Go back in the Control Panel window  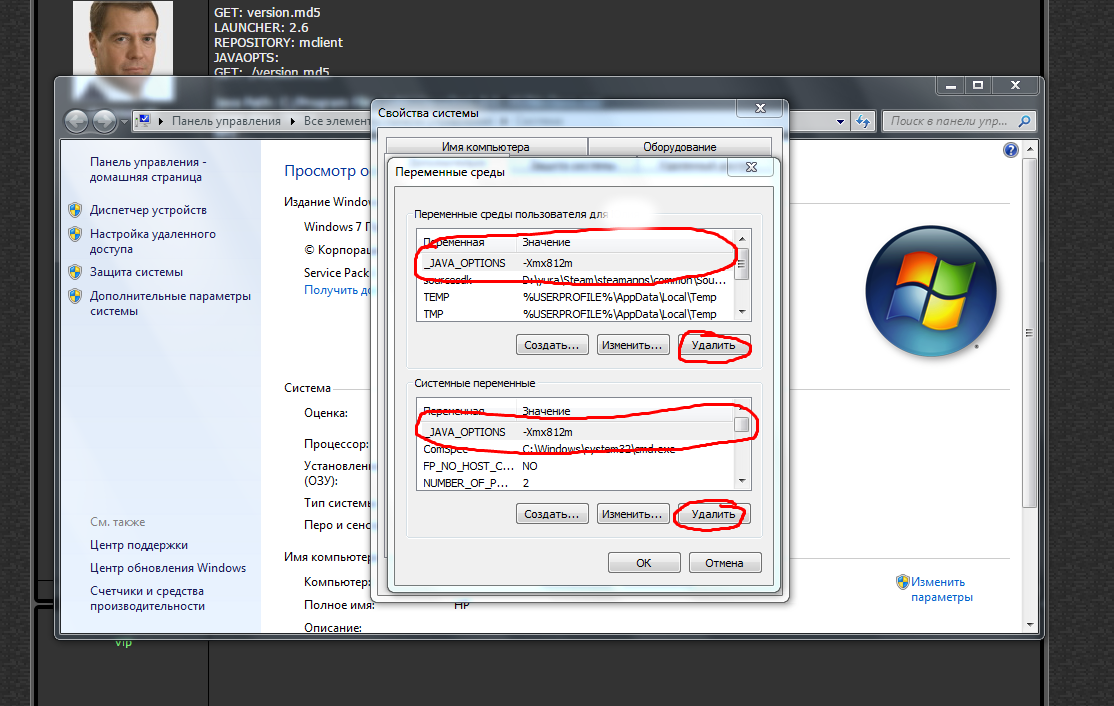(76, 121)
